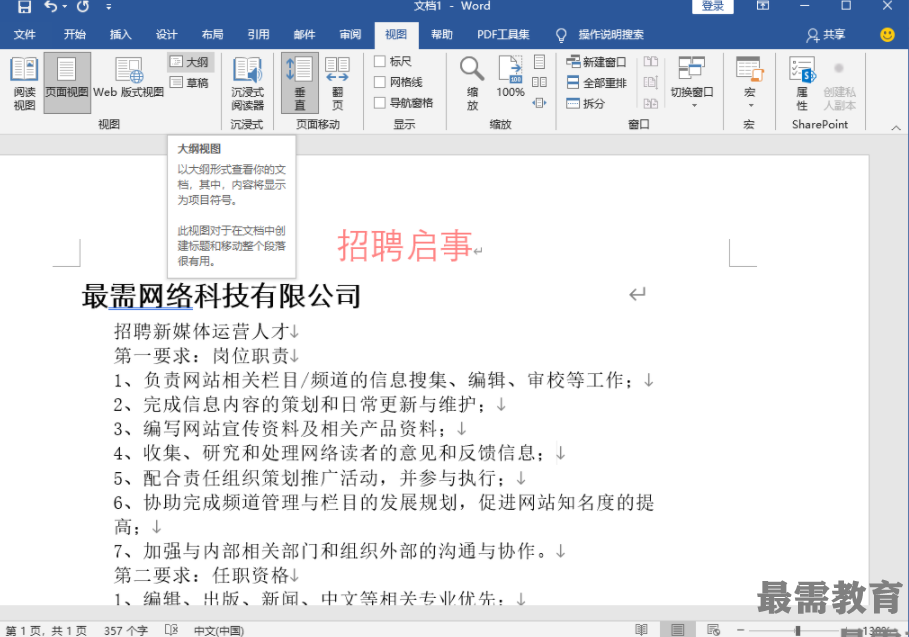Image resolution: width=909 pixels, height=637 pixels.
Task: Switch to the 开始 (Home) tab
Action: point(75,35)
